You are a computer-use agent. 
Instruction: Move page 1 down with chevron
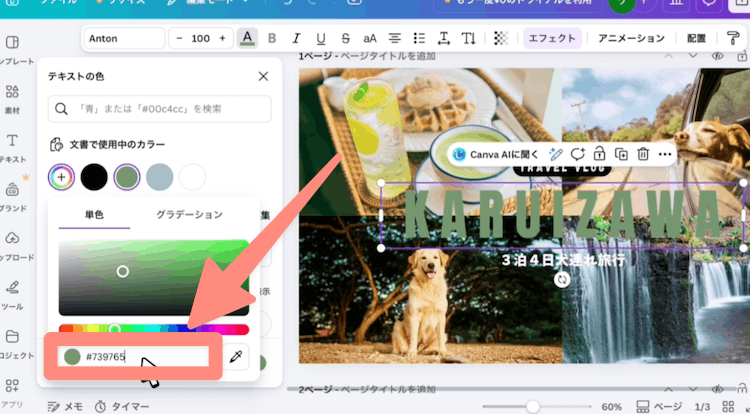[693, 56]
